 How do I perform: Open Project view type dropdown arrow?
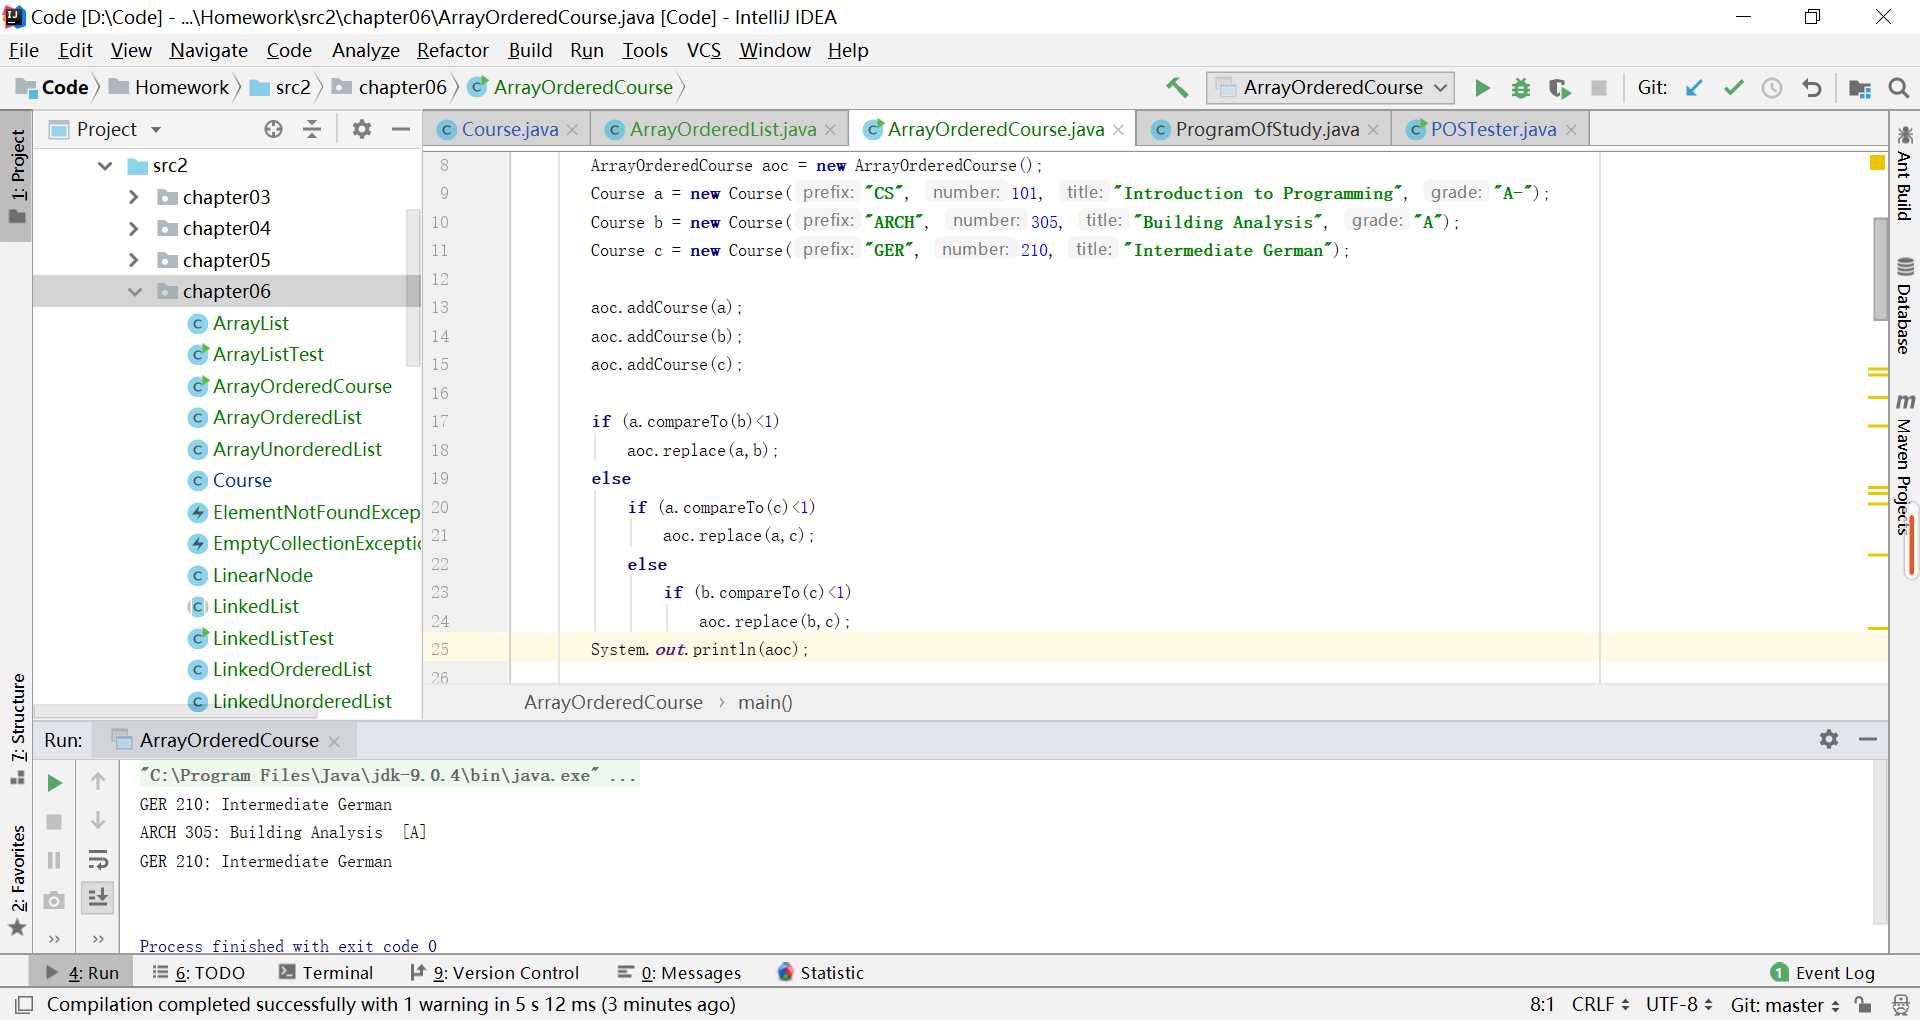156,130
